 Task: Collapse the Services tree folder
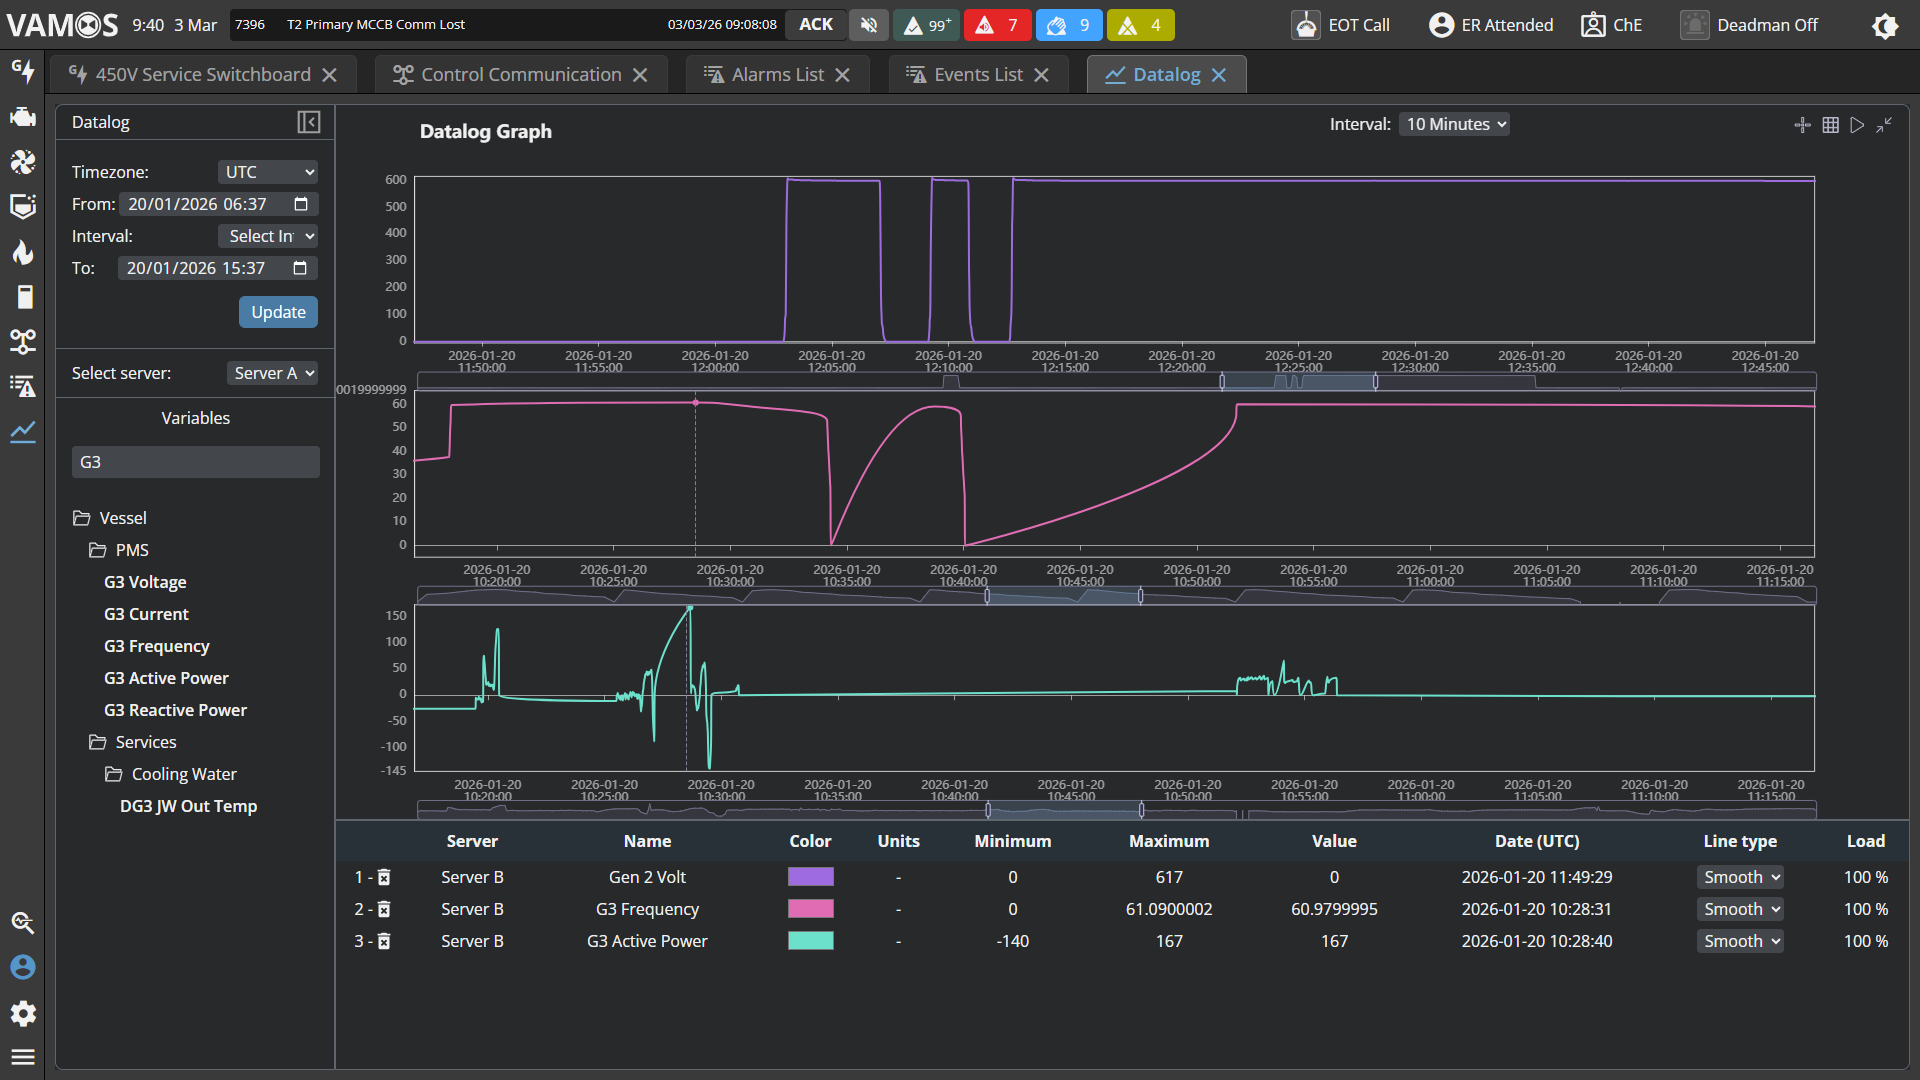click(x=97, y=742)
